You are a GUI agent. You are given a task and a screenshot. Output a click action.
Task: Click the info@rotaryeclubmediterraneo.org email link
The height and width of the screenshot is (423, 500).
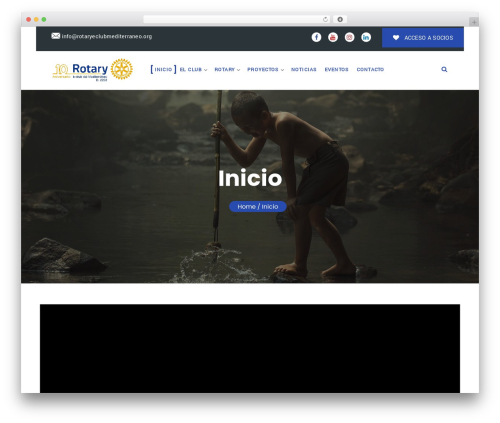[x=107, y=36]
